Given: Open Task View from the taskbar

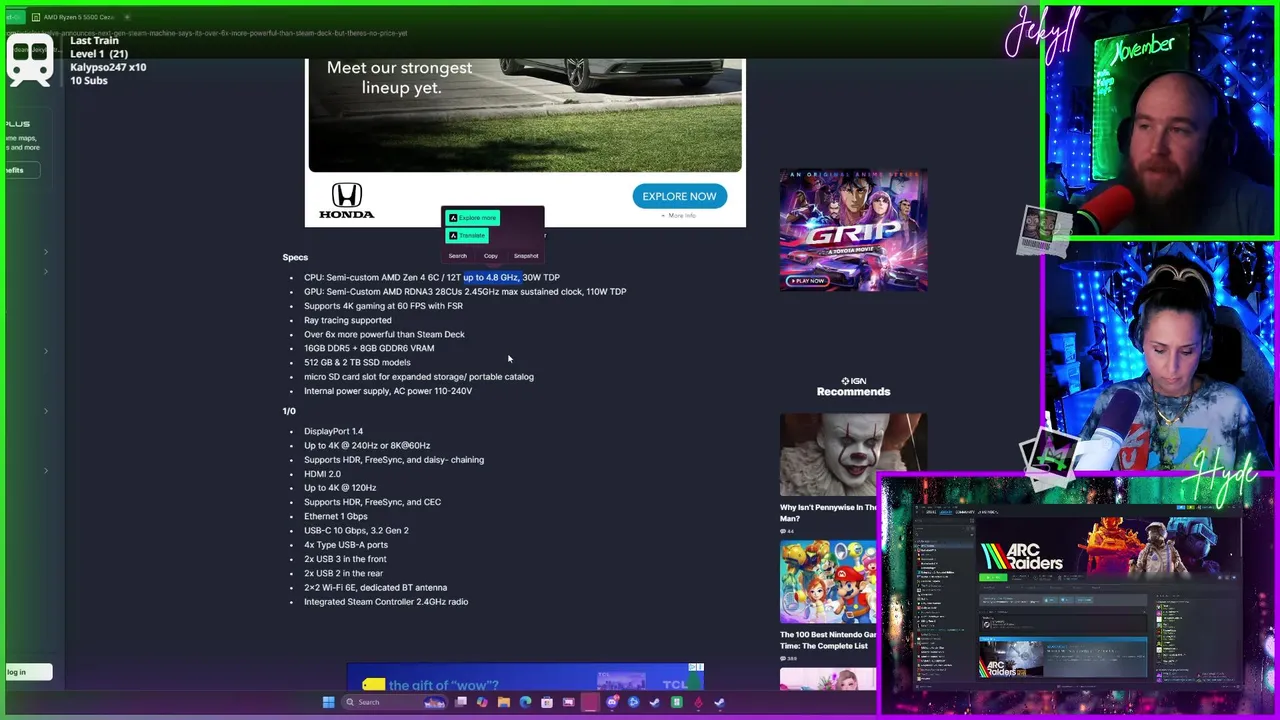Looking at the screenshot, I should pos(461,702).
